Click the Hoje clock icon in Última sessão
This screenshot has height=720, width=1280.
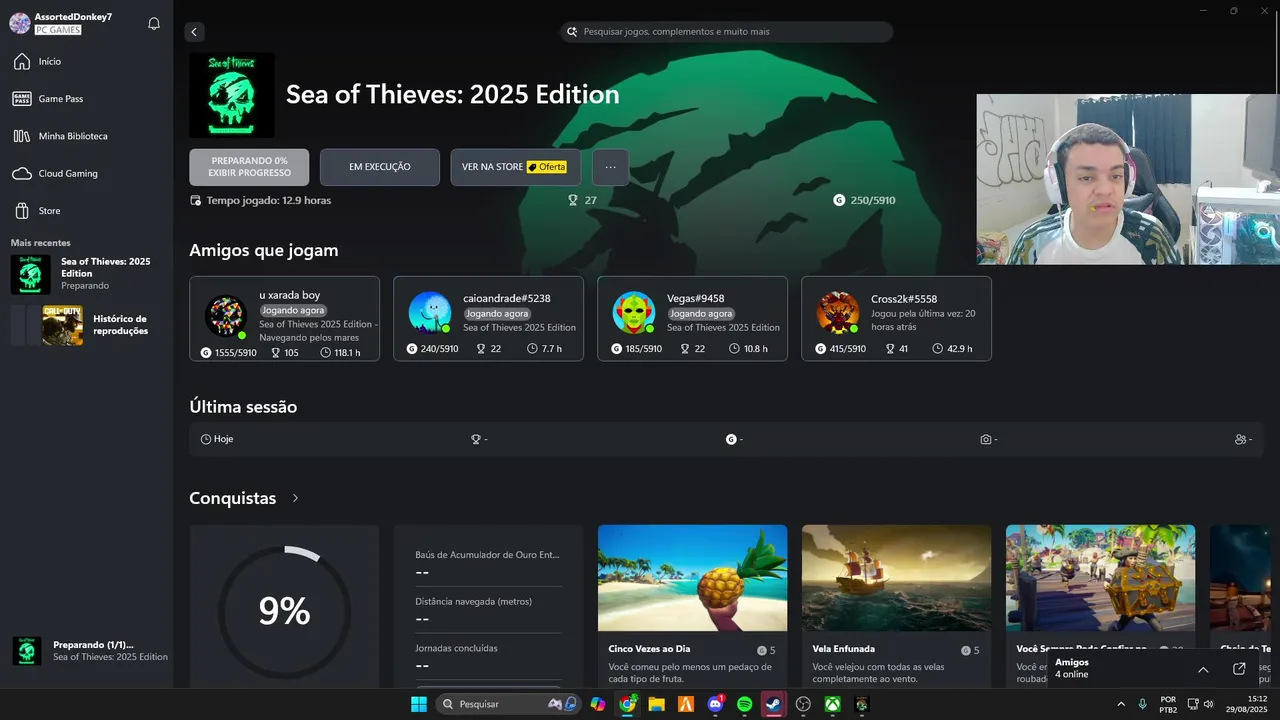click(206, 439)
